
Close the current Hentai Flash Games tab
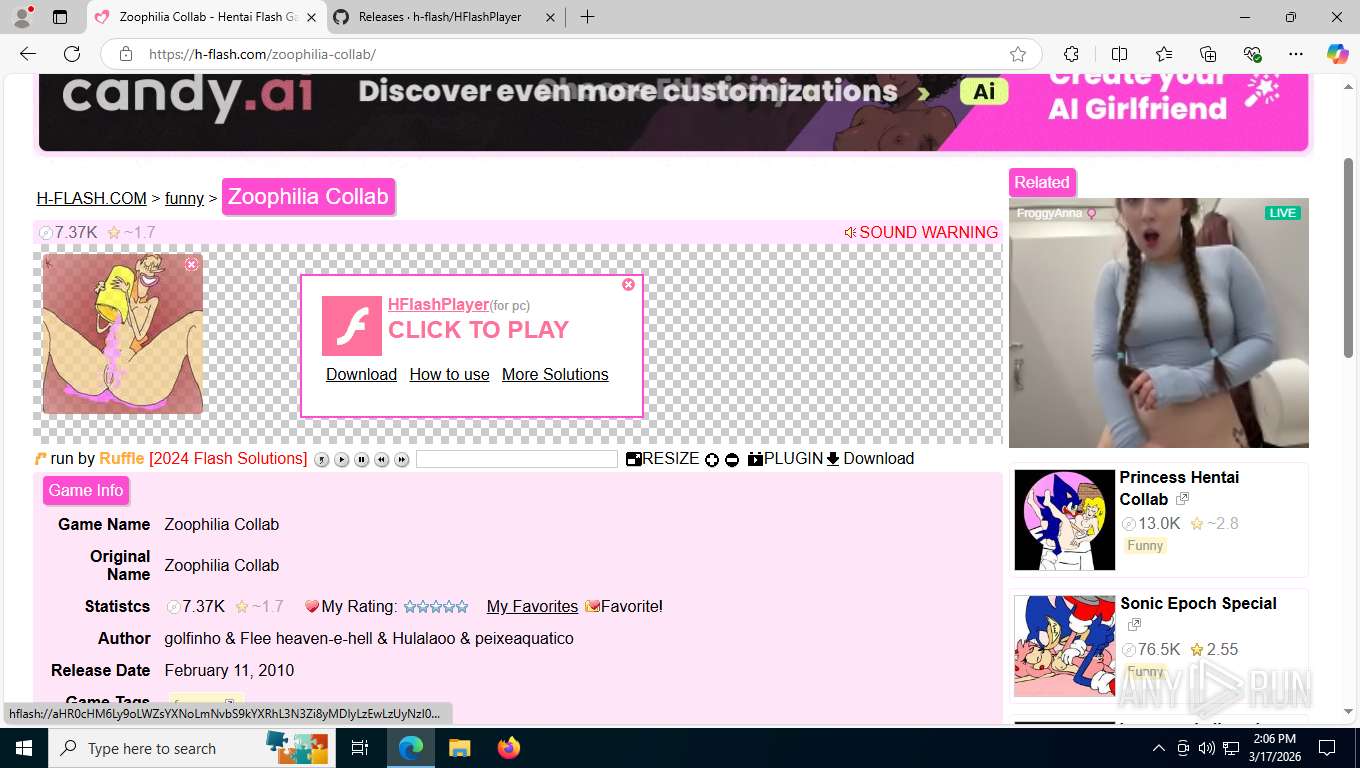tap(310, 17)
